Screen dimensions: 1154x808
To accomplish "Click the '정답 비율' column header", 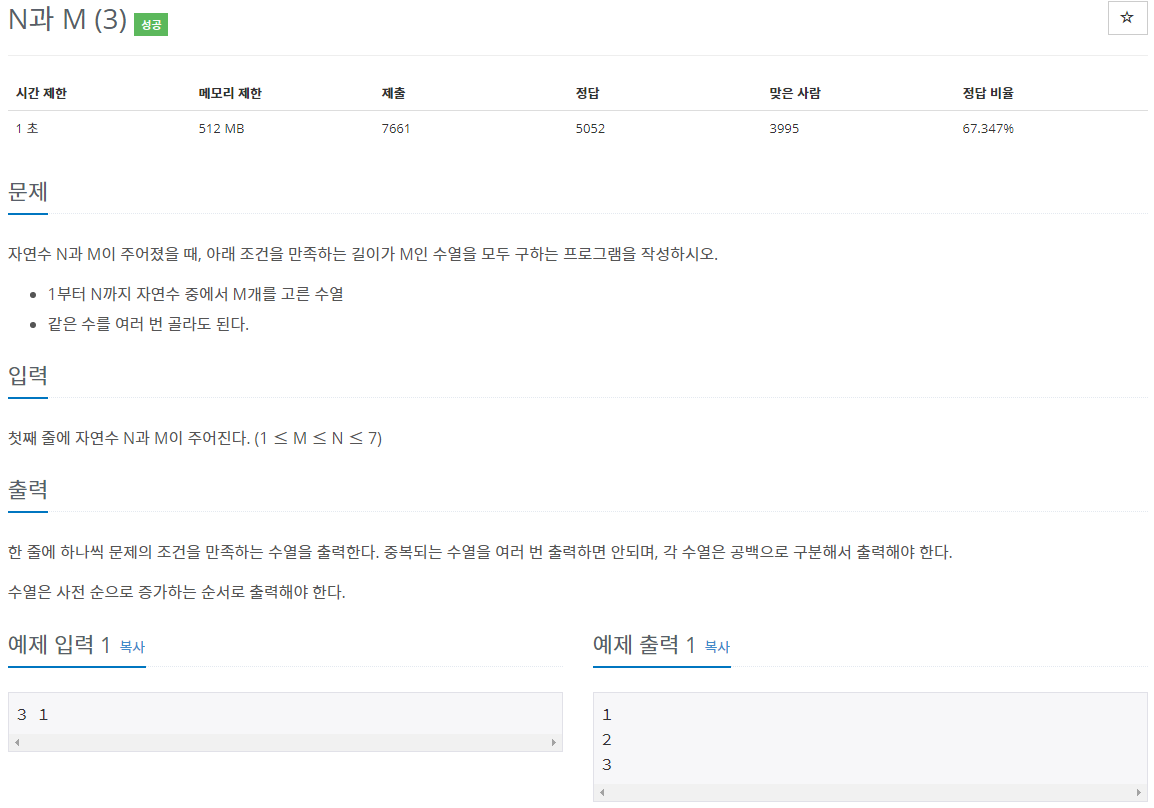I will [988, 93].
